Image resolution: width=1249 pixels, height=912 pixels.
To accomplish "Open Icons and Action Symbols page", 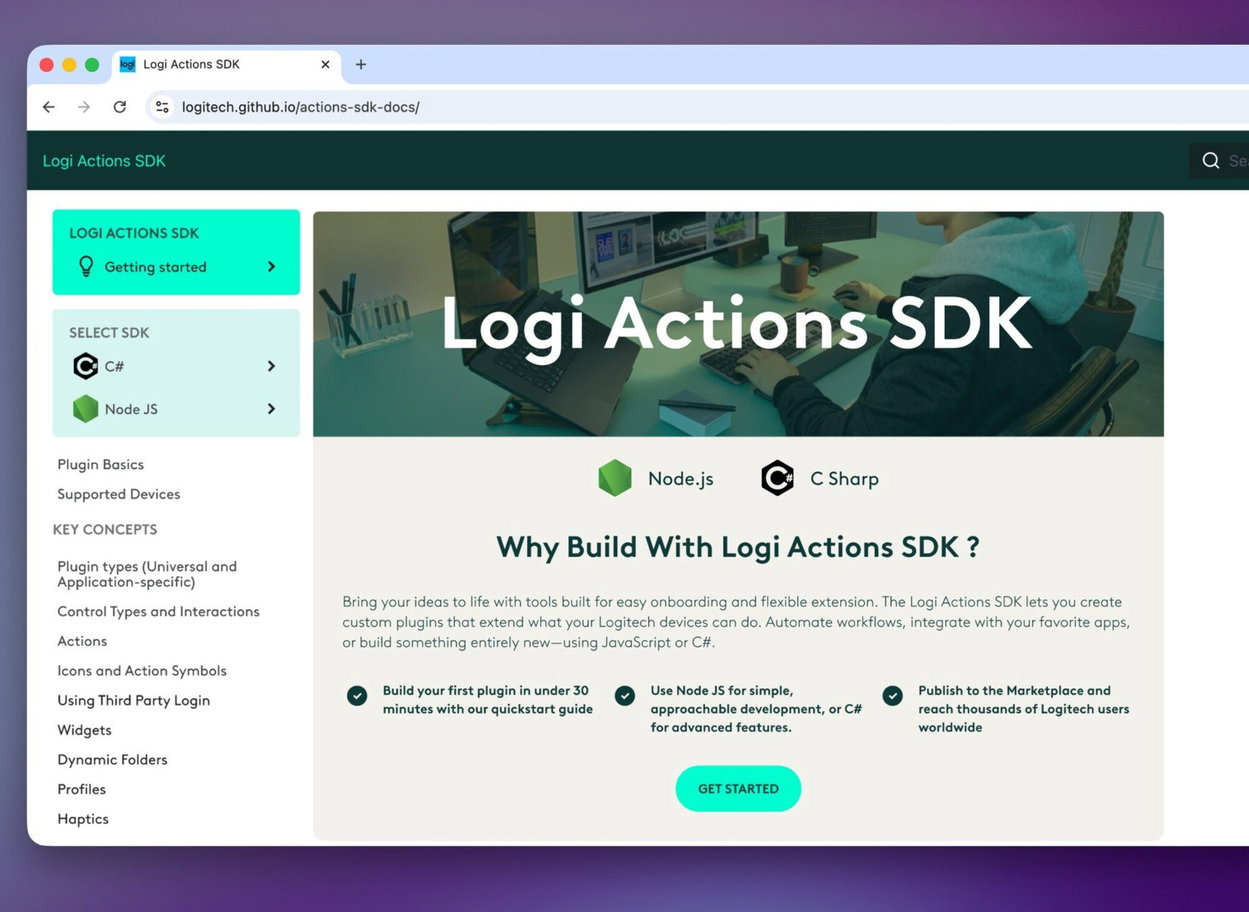I will tap(142, 671).
